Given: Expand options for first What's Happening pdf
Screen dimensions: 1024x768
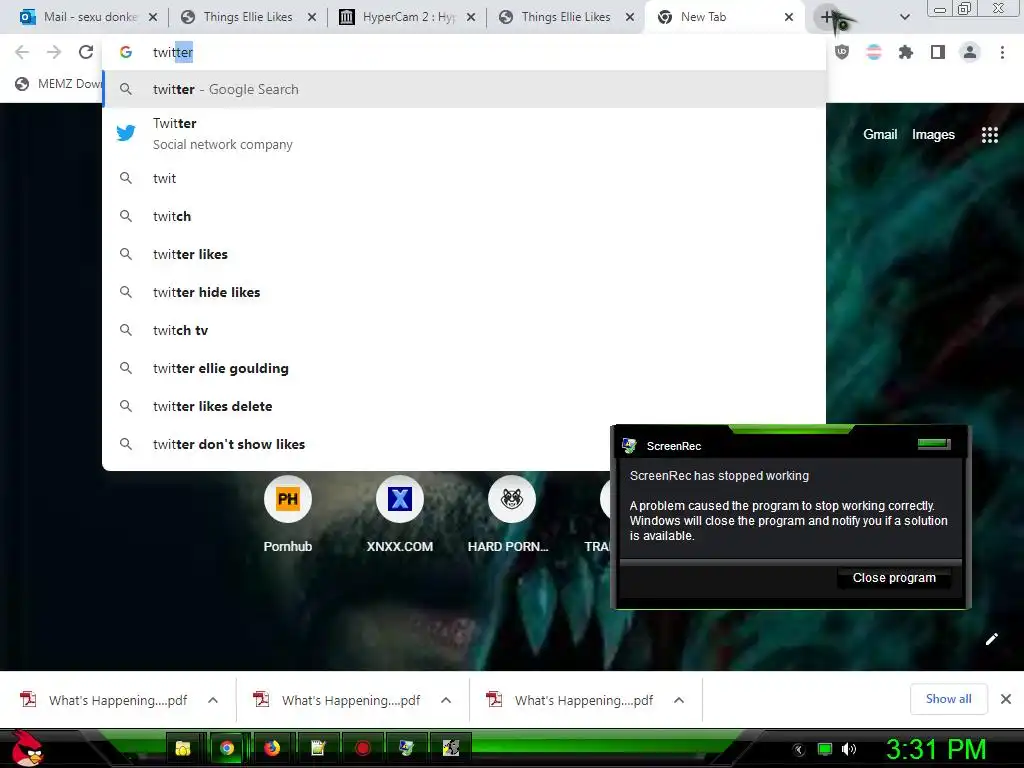Looking at the screenshot, I should point(213,700).
